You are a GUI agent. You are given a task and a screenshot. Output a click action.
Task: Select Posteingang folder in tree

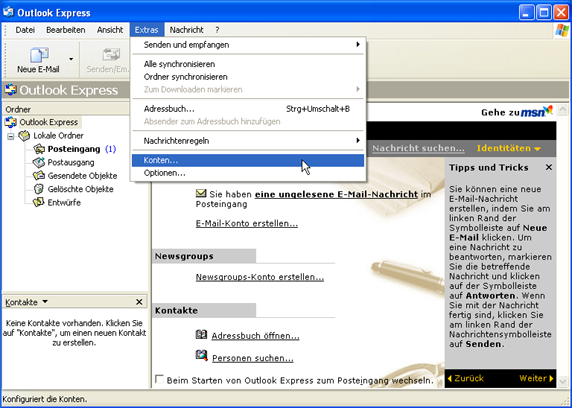pyautogui.click(x=74, y=149)
